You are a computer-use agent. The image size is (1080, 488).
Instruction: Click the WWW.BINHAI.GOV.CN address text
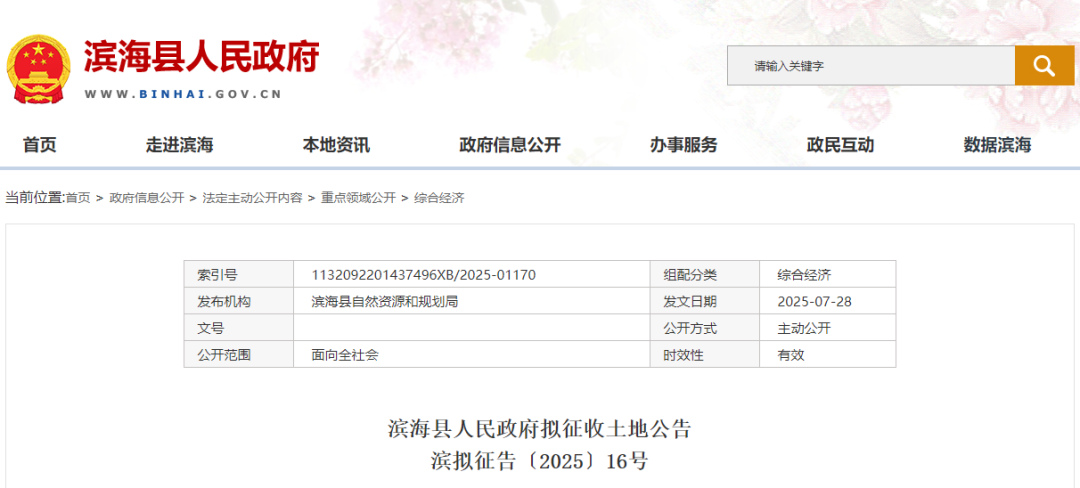[x=183, y=94]
